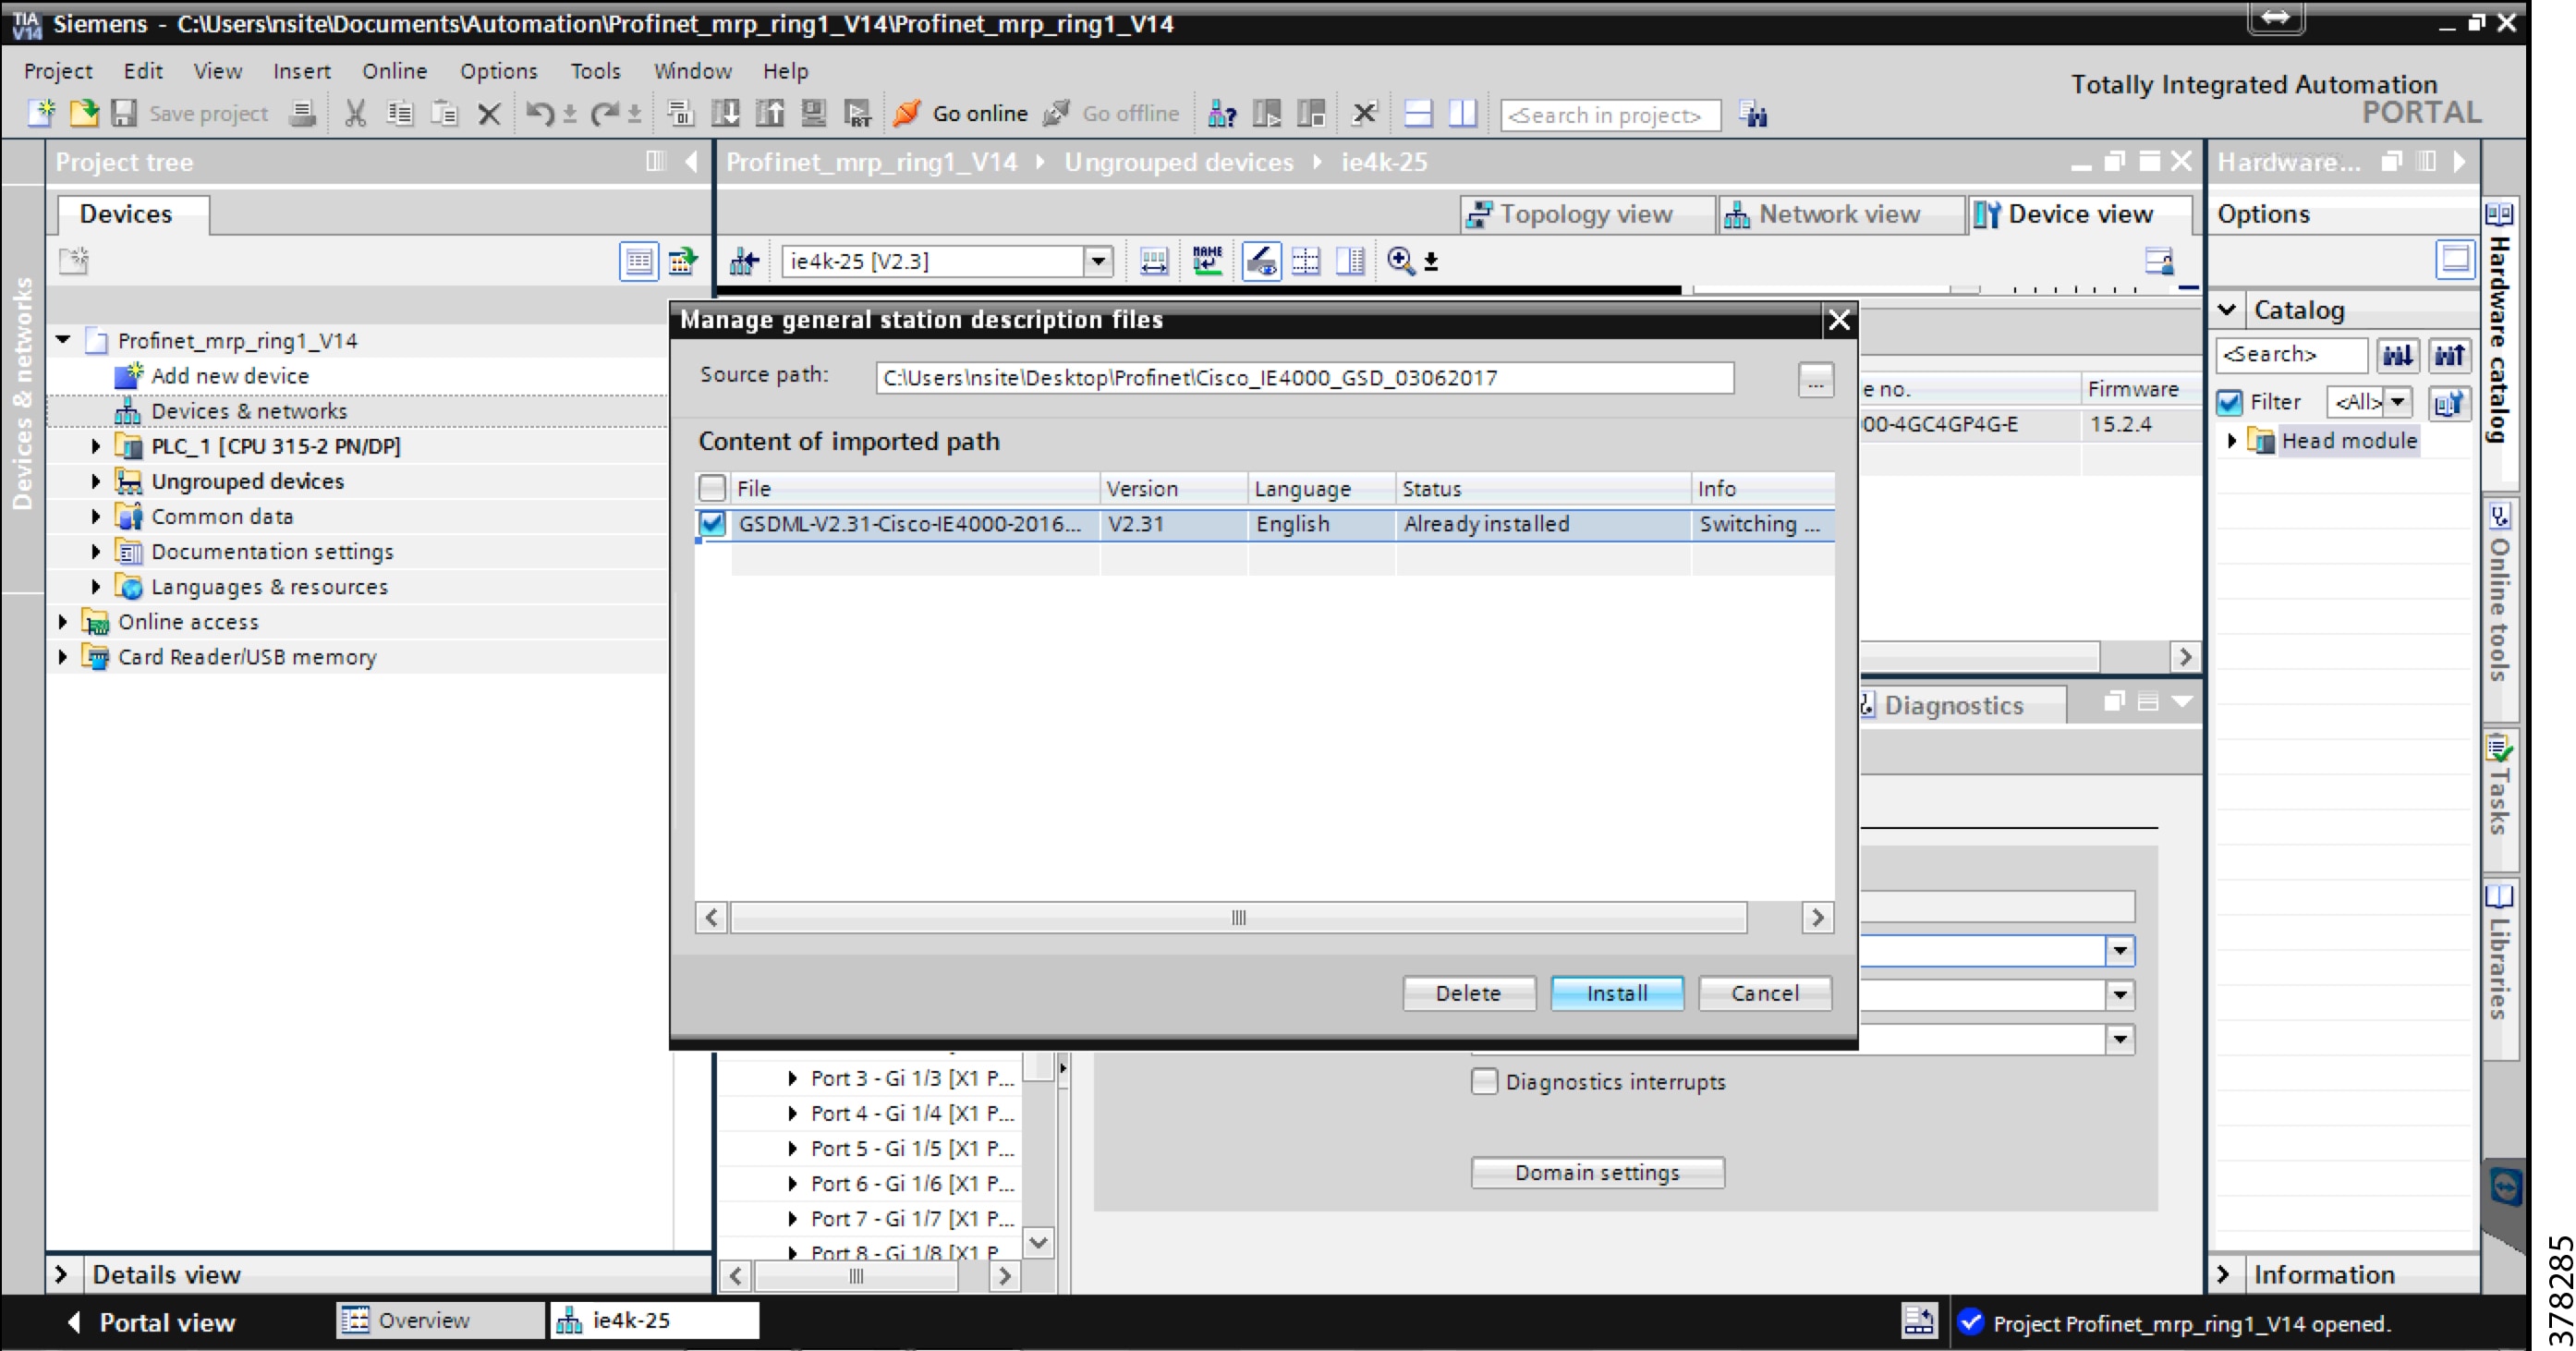Click the go to network view icon

(744, 262)
